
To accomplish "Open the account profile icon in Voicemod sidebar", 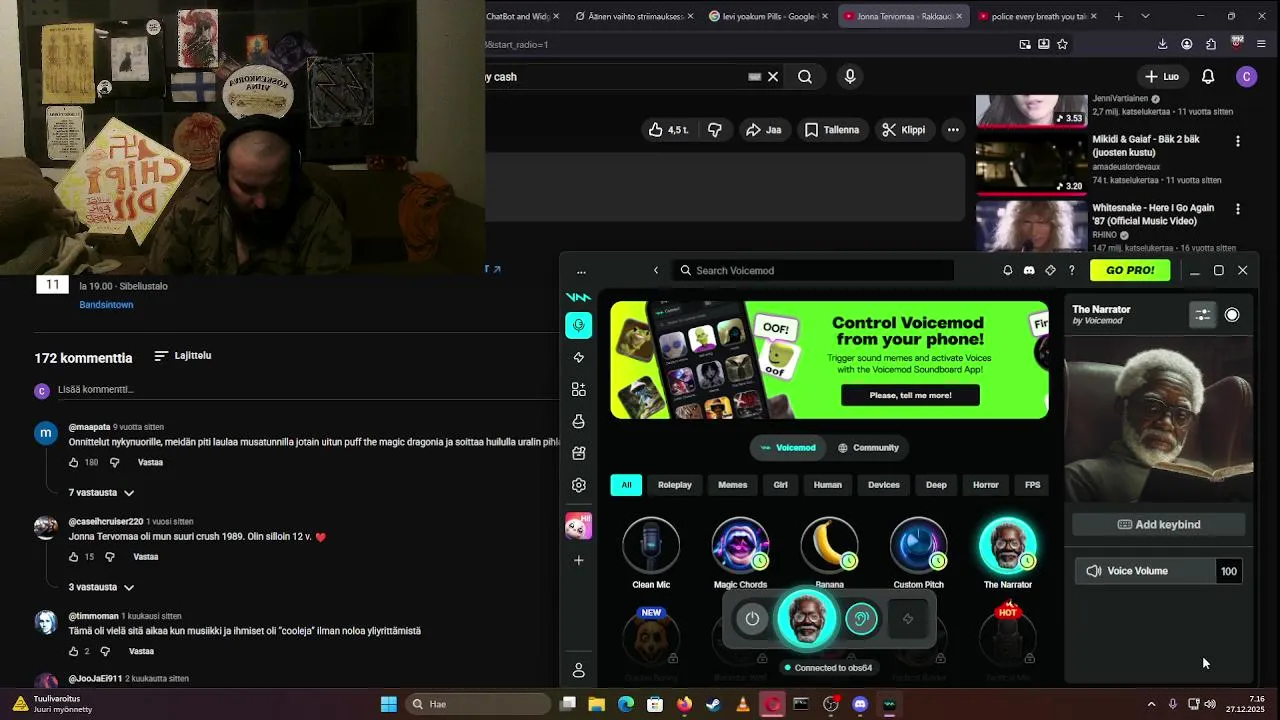I will point(578,670).
